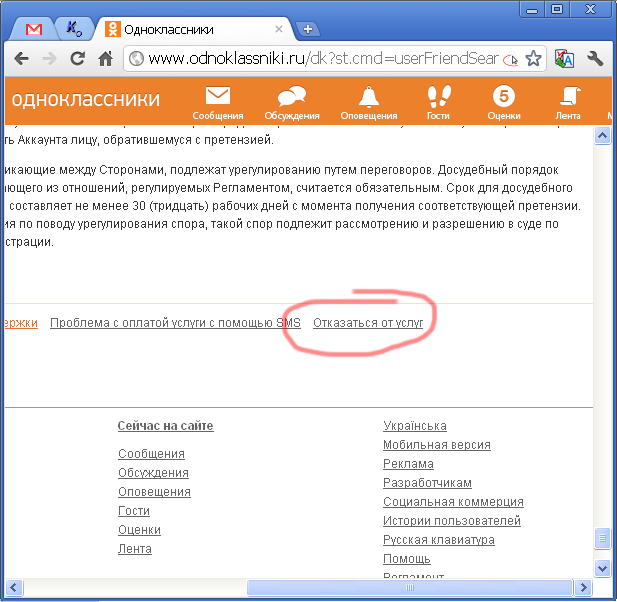This screenshot has height=602, width=617.
Task: Open the Gmail tab
Action: [33, 30]
